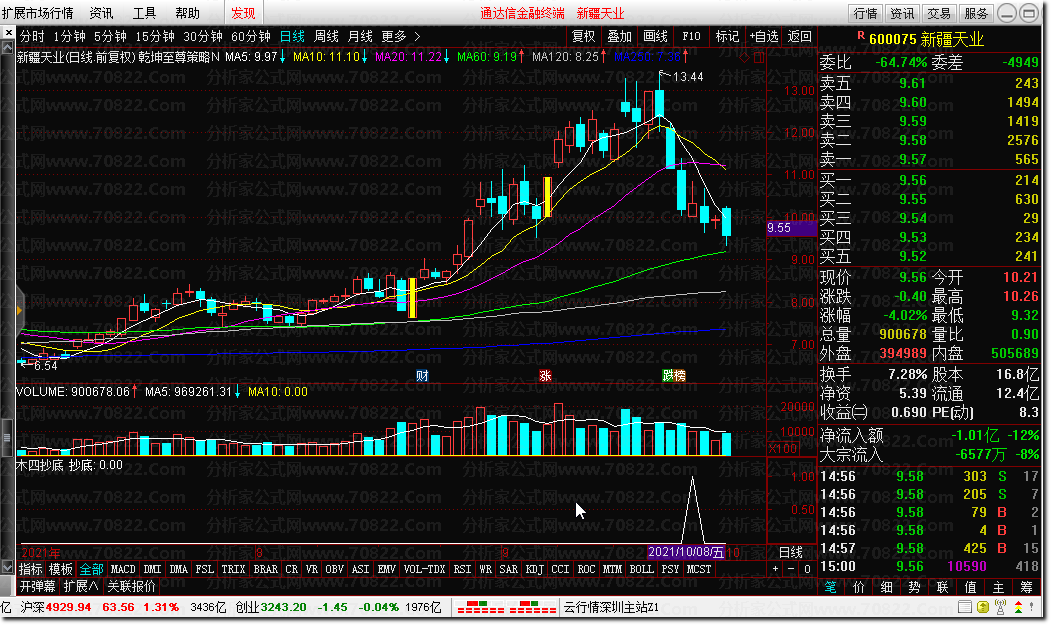Click the yellow lock icon in the status bar
1052x625 pixels.
point(983,608)
